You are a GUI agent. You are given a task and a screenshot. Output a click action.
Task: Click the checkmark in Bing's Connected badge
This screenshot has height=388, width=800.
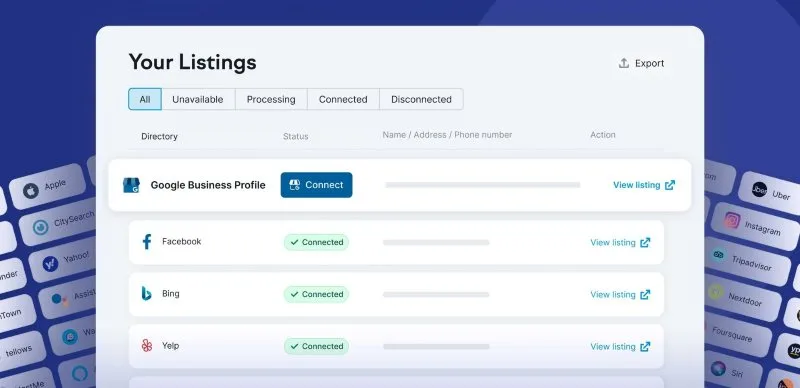(x=294, y=294)
